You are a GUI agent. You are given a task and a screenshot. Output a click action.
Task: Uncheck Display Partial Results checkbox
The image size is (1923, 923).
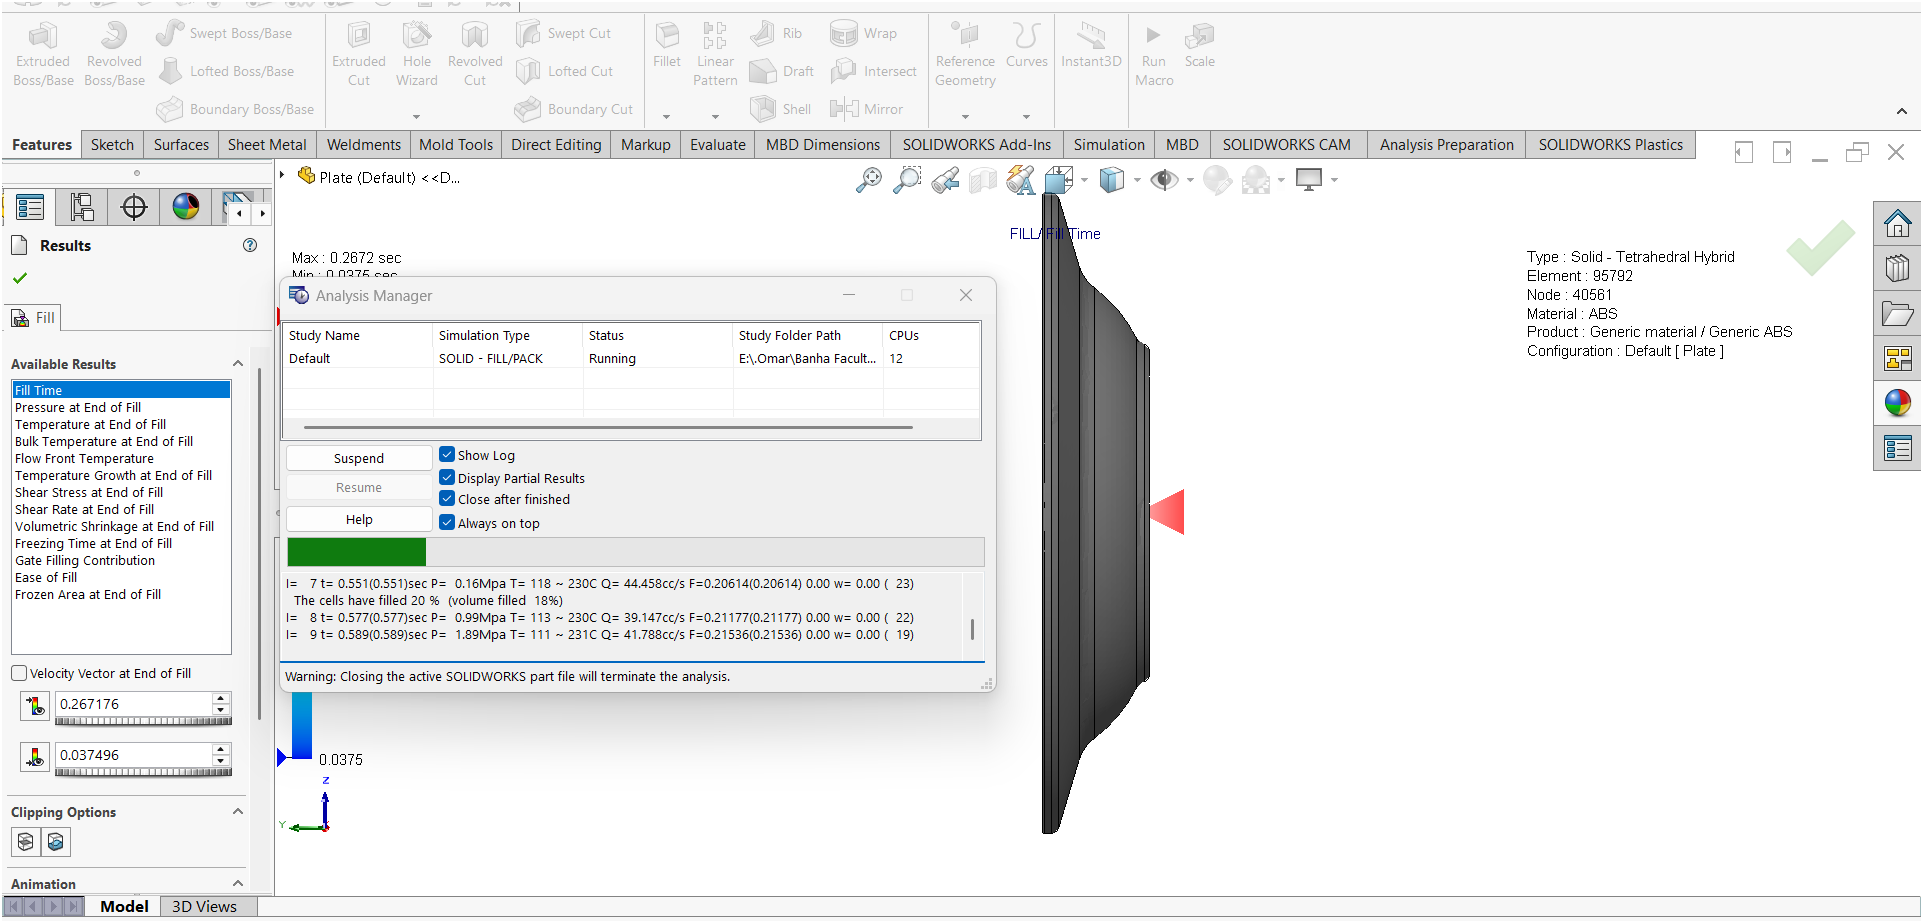pos(447,478)
